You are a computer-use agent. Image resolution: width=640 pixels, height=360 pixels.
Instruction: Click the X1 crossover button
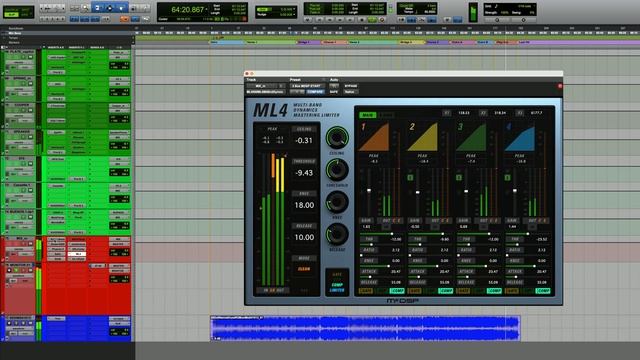pos(447,113)
